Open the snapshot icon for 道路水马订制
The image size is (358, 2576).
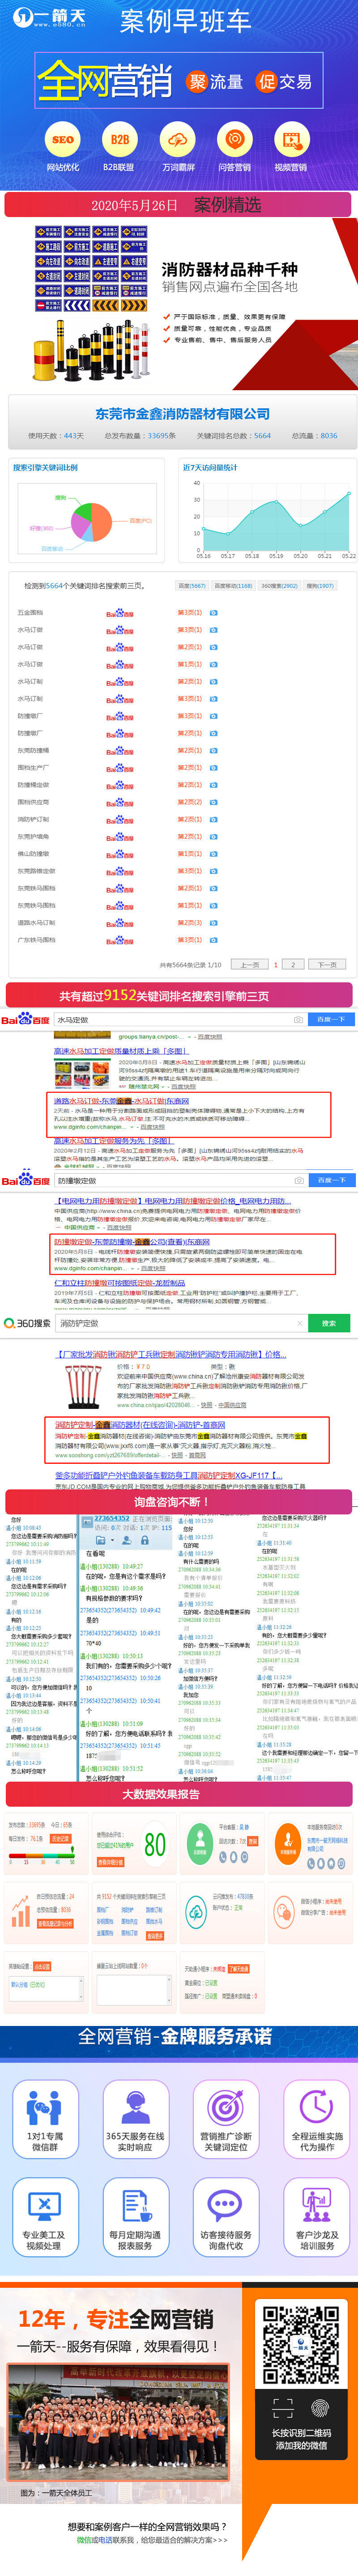[213, 922]
